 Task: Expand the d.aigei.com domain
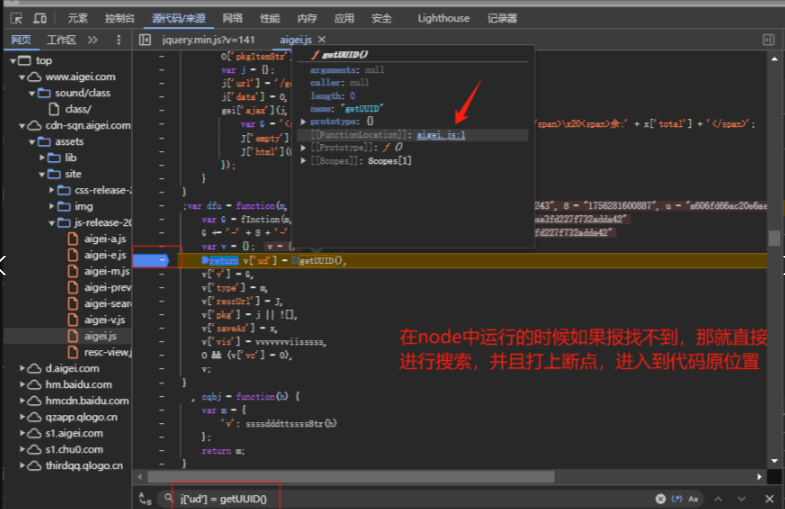[22, 368]
